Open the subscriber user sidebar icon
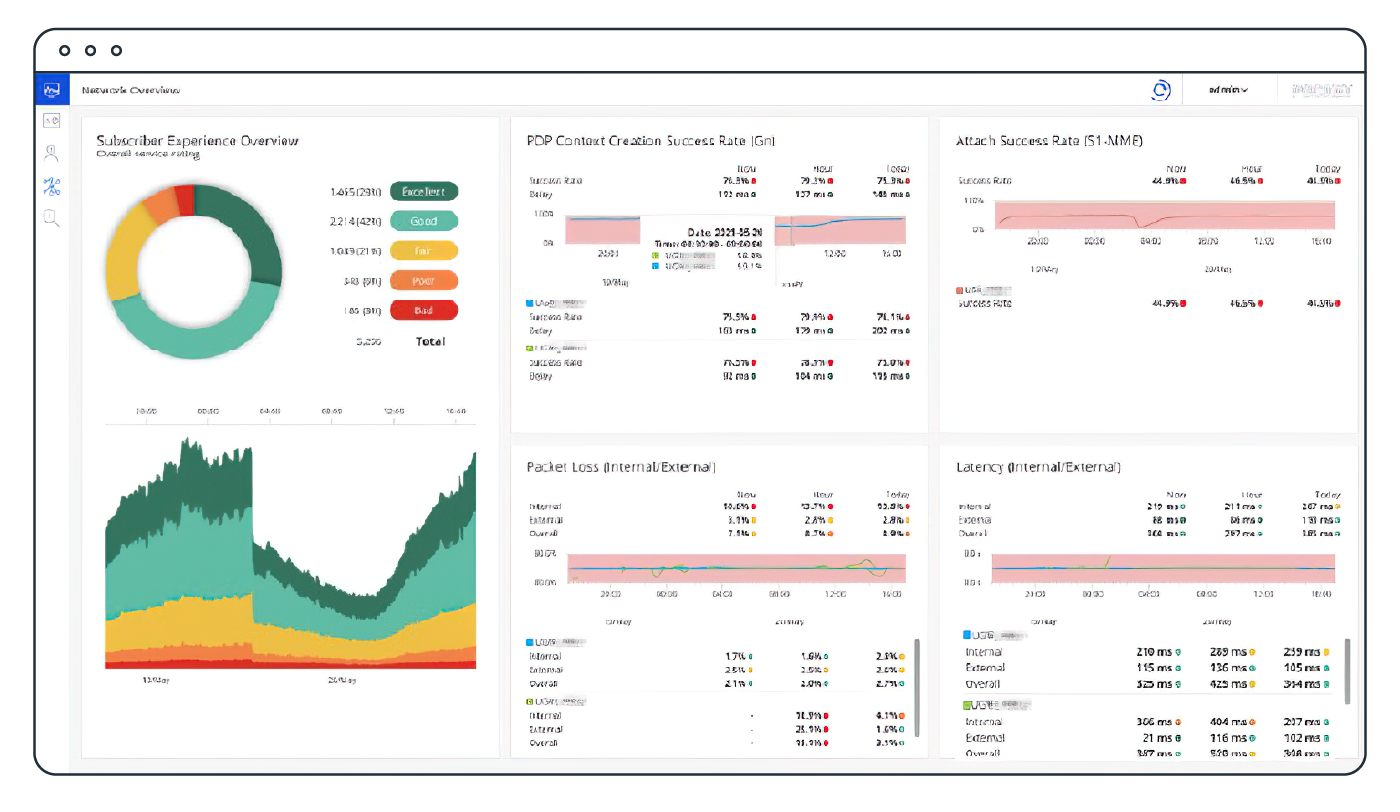The height and width of the screenshot is (812, 1400). [x=51, y=153]
